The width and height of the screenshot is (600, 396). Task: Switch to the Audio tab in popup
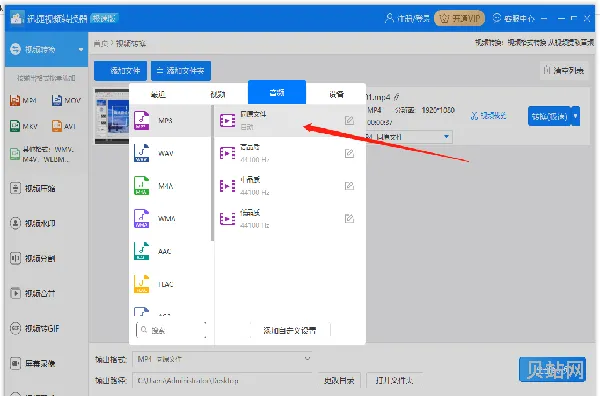click(x=277, y=92)
